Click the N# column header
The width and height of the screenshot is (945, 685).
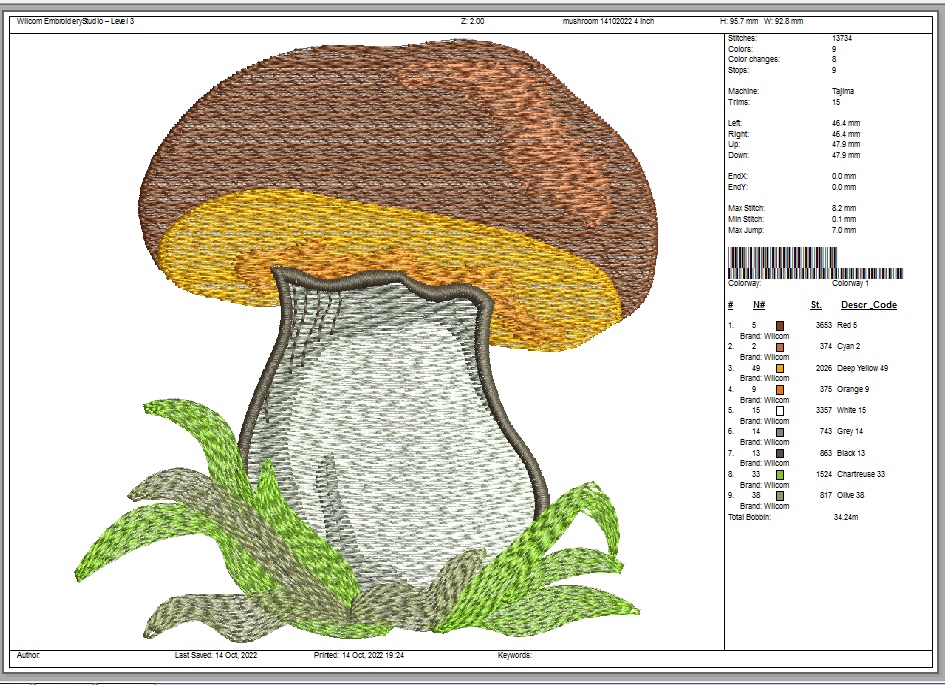coord(758,305)
